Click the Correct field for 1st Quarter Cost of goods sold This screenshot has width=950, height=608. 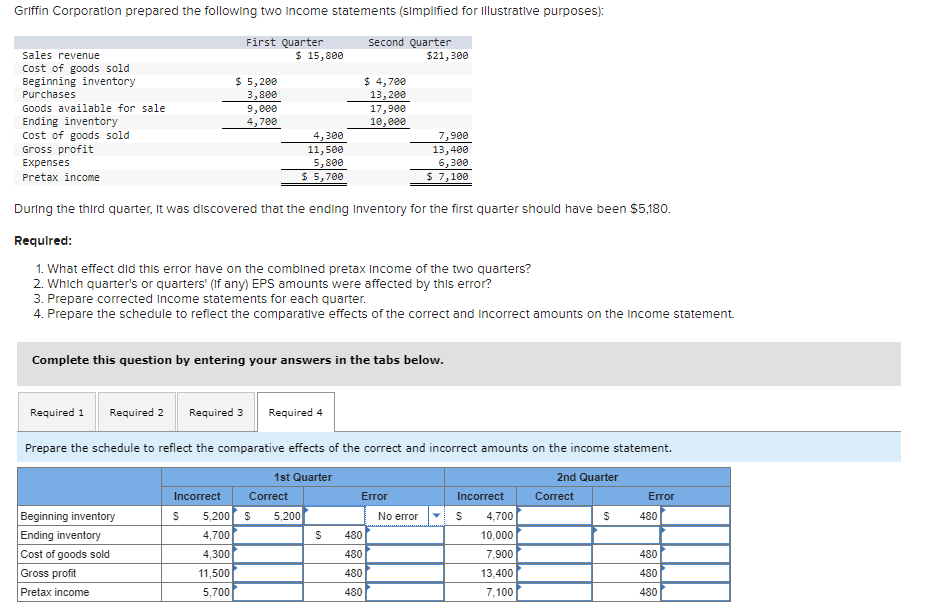(270, 553)
